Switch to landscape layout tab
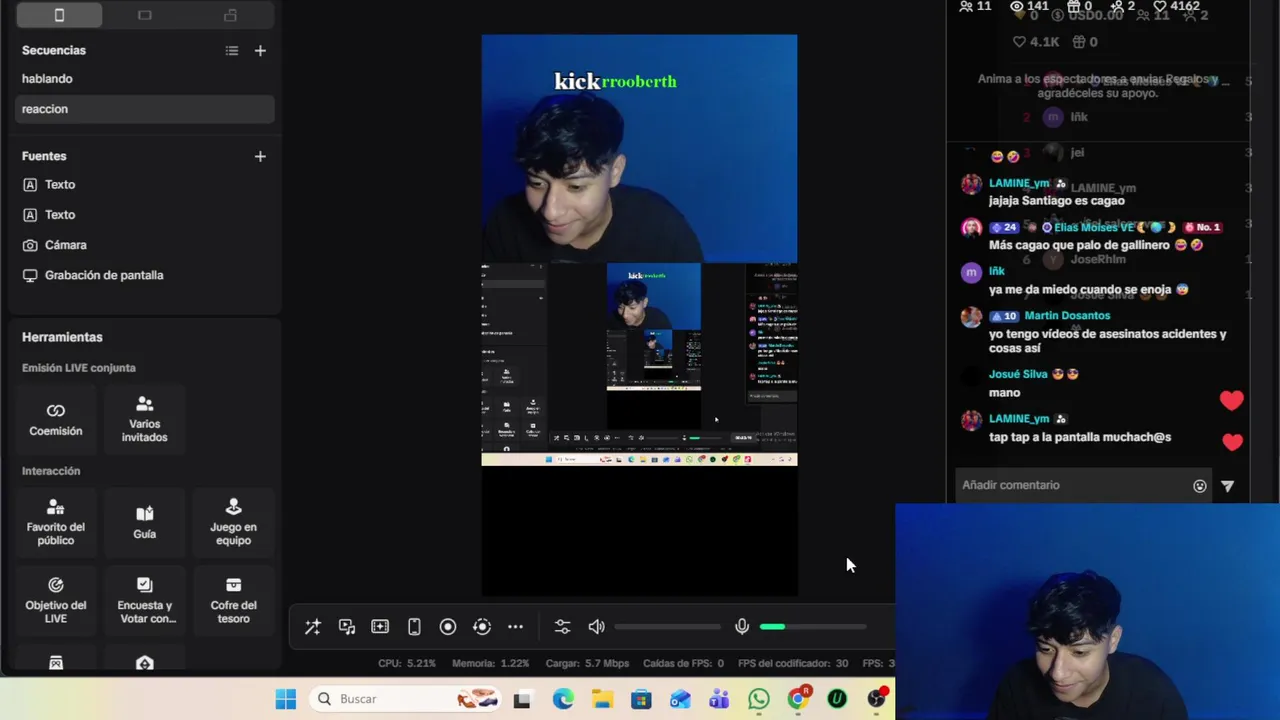Image resolution: width=1280 pixels, height=720 pixels. [x=145, y=15]
